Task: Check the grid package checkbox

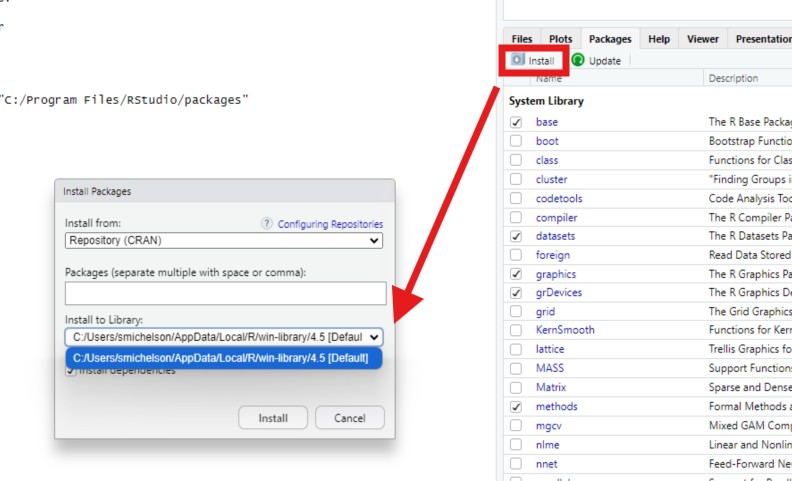Action: click(x=516, y=312)
